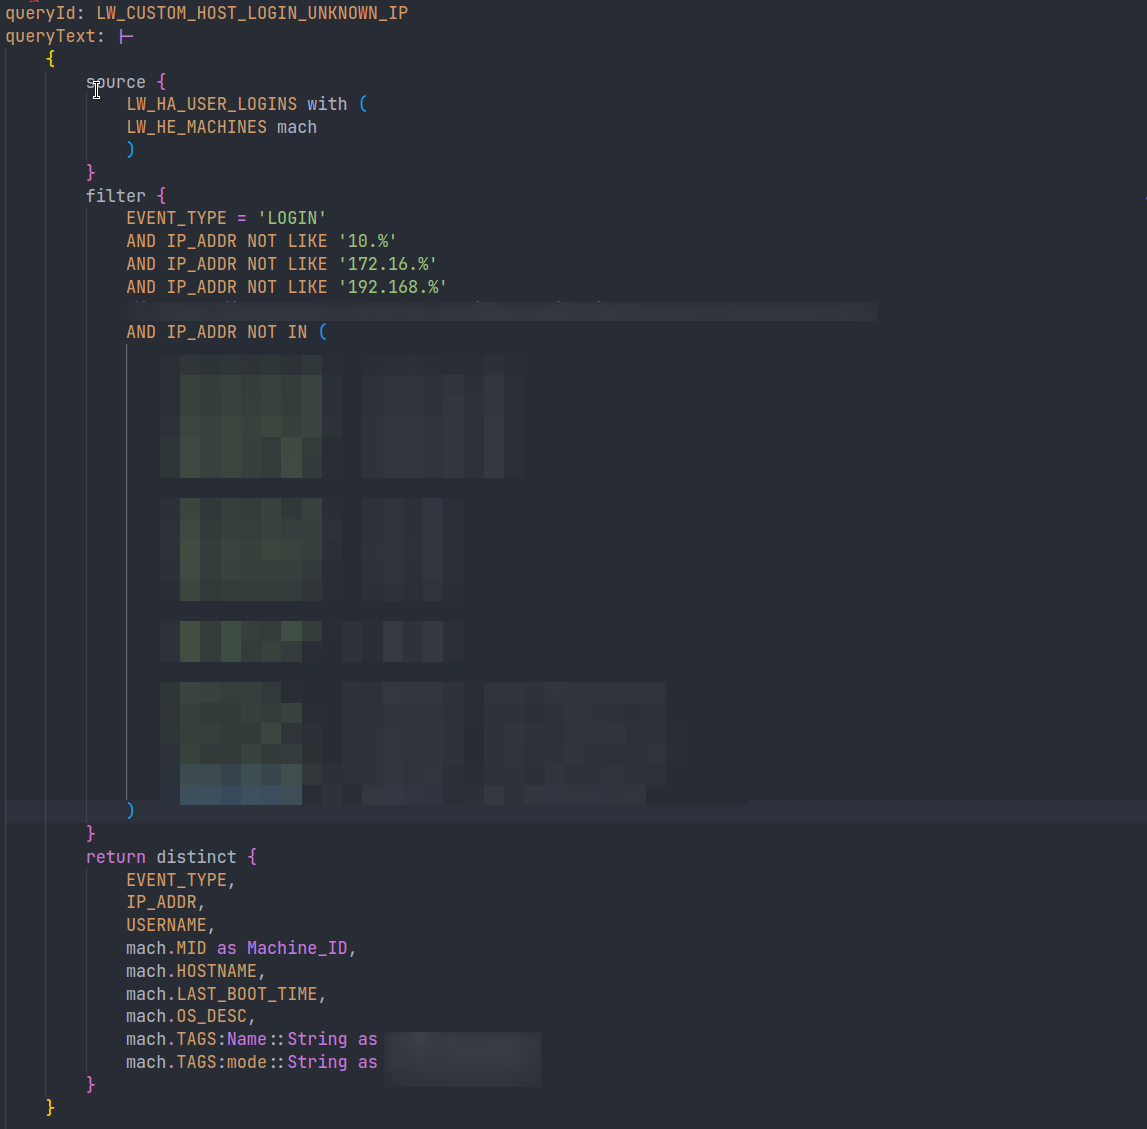The height and width of the screenshot is (1129, 1147).
Task: Click the return keyword
Action: click(116, 857)
